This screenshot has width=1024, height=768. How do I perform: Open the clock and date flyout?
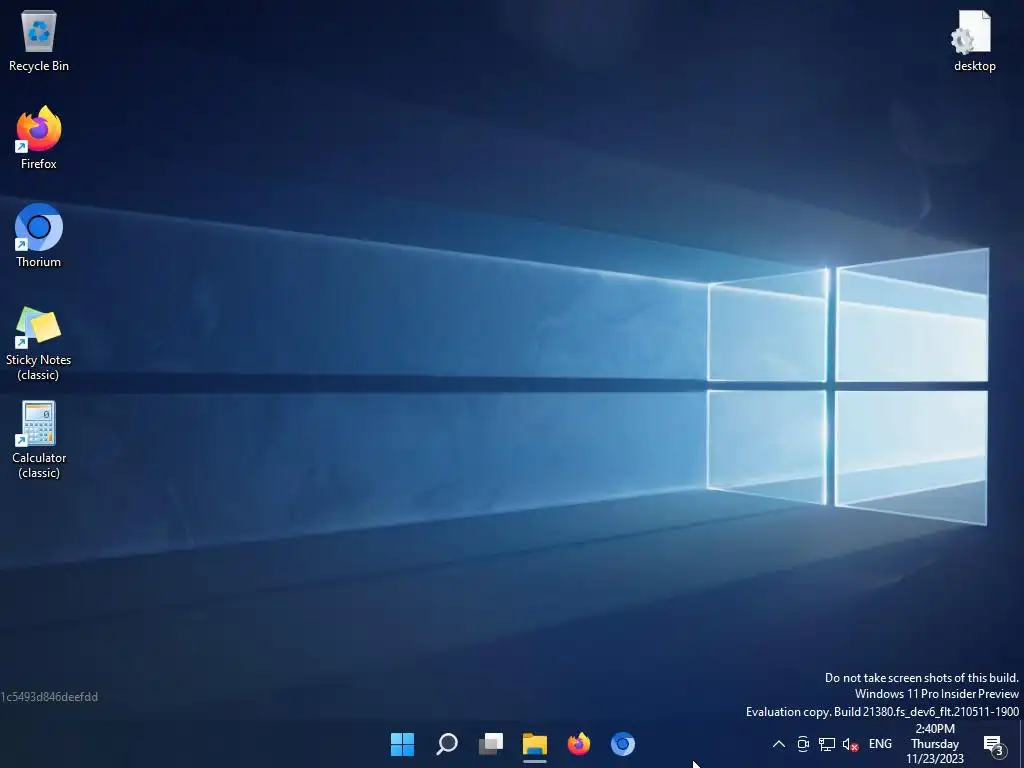tap(935, 744)
